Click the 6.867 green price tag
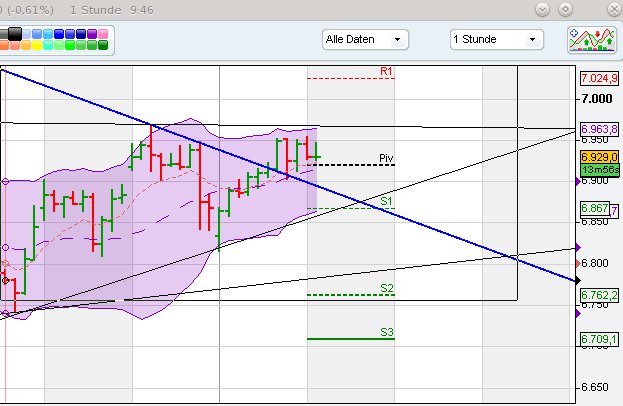623x406 pixels. [594, 208]
